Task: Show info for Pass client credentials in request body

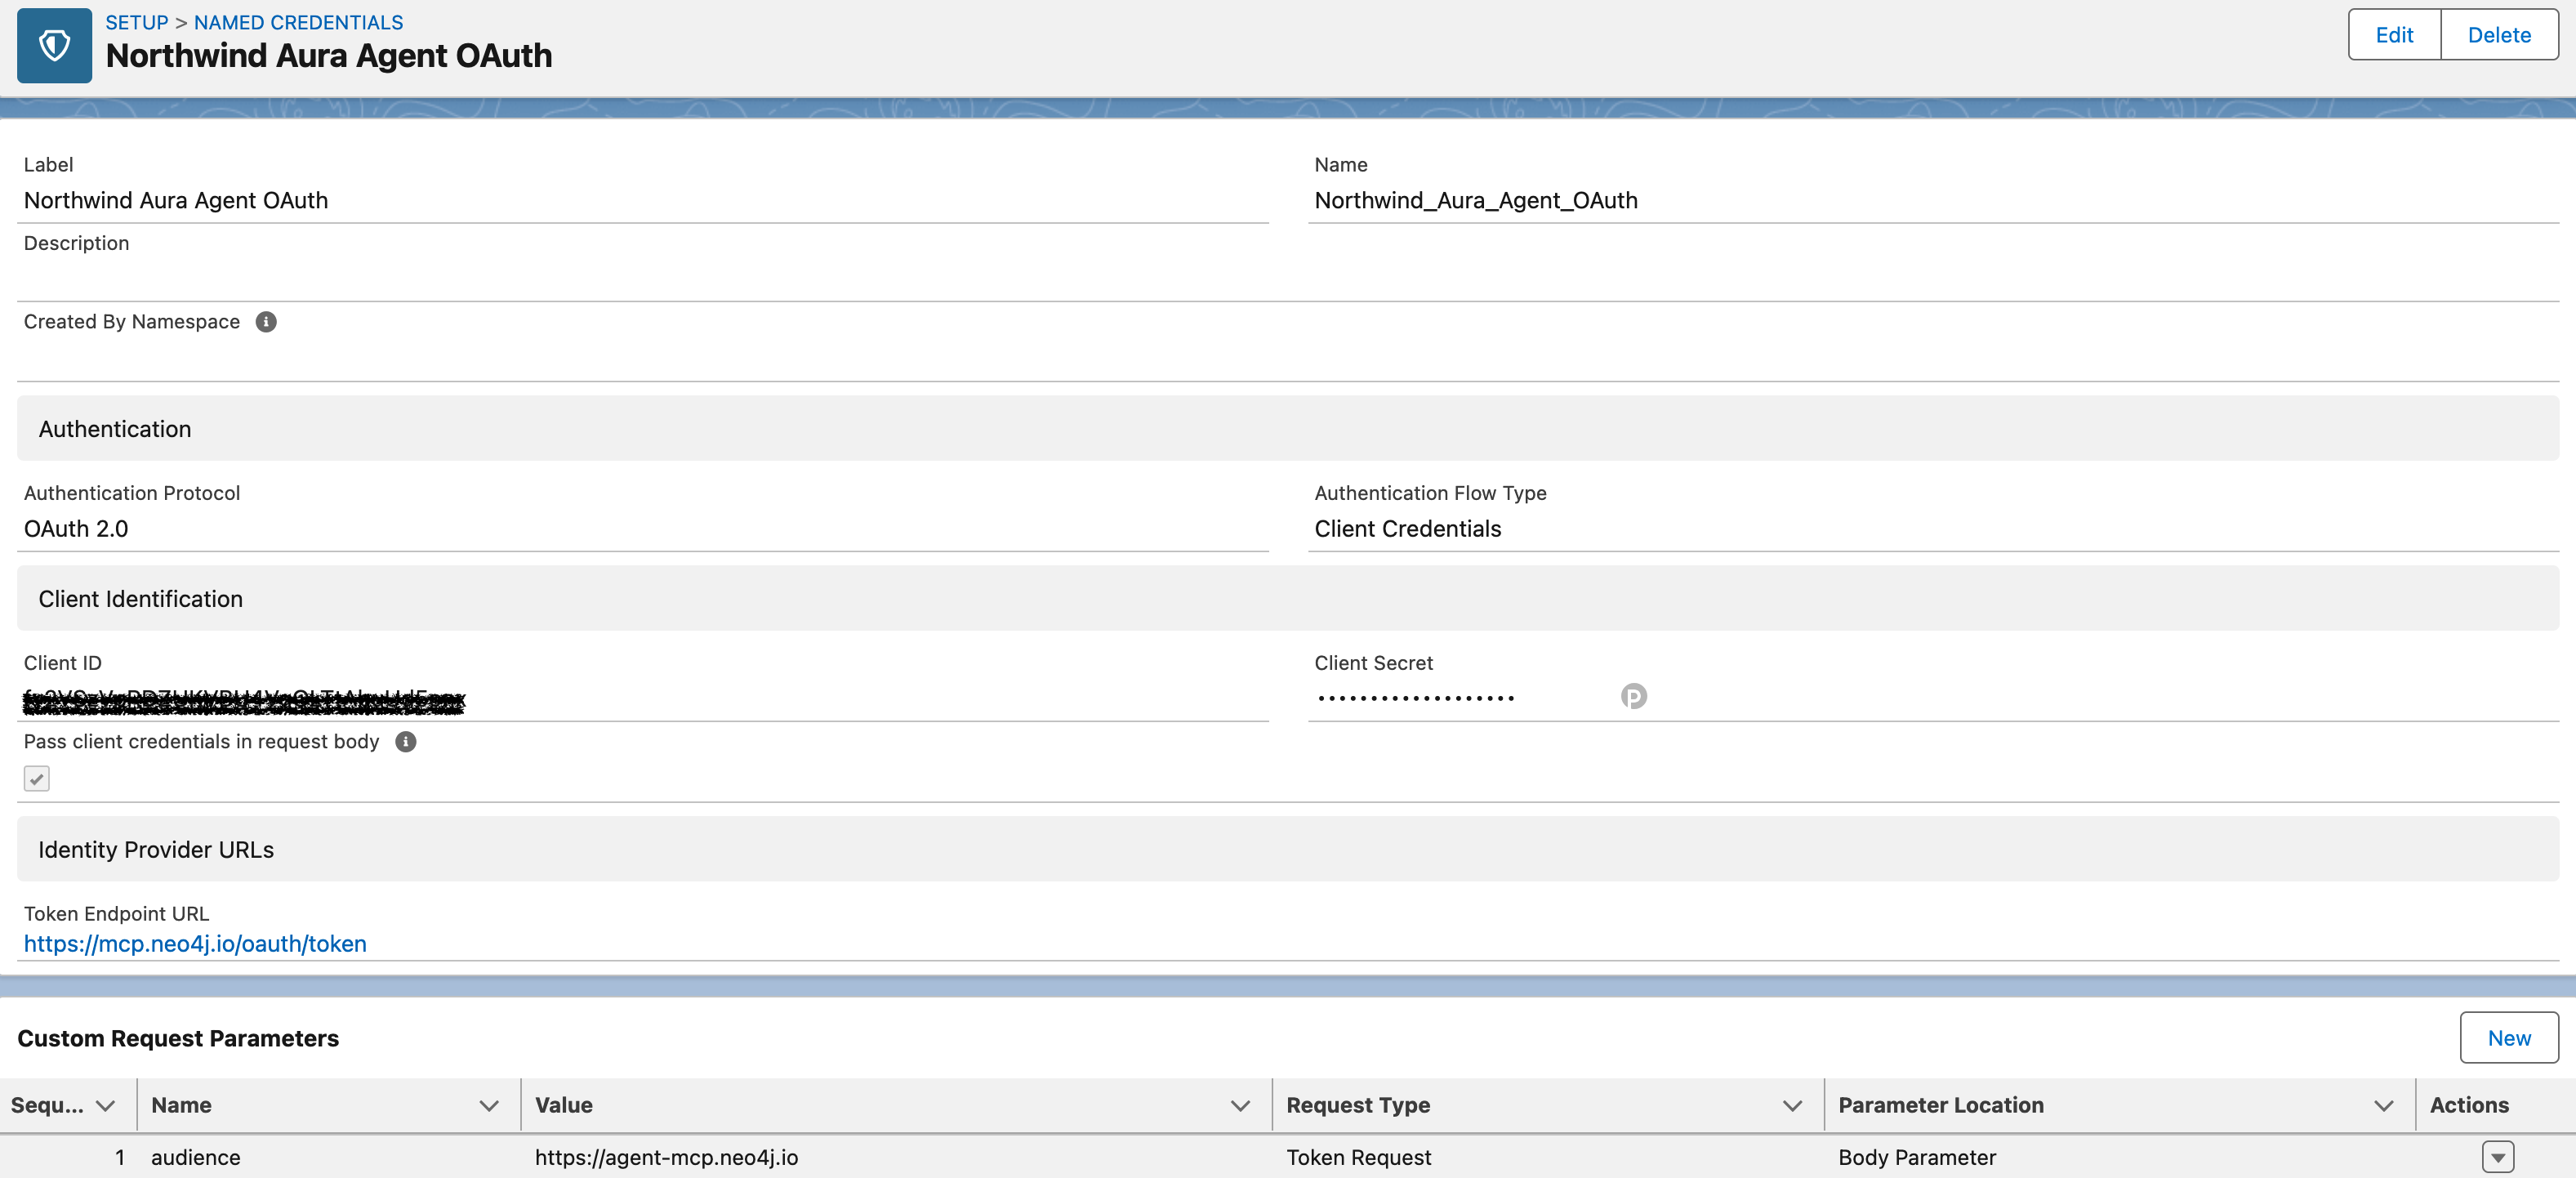Action: click(406, 742)
